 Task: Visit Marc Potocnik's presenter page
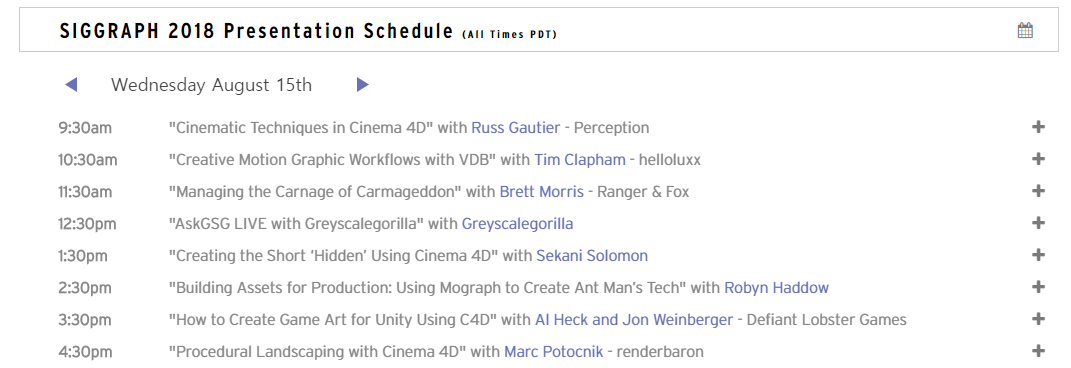pyautogui.click(x=554, y=352)
